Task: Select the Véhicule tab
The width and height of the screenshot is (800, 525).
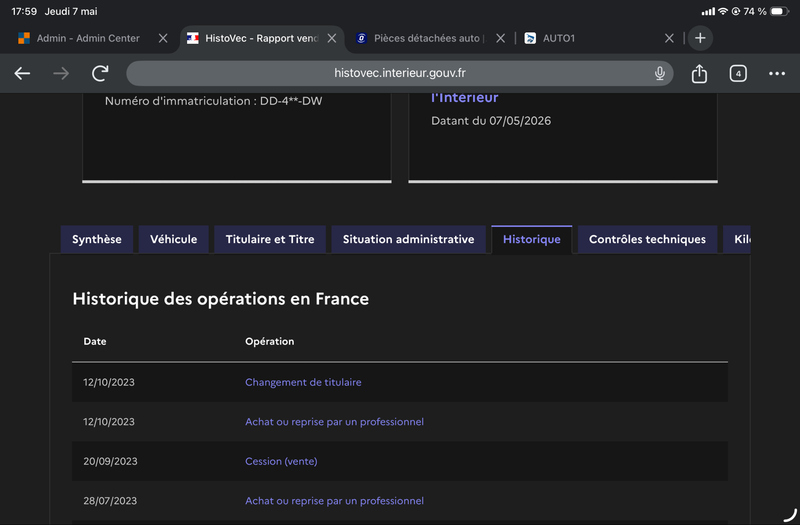Action: tap(173, 239)
